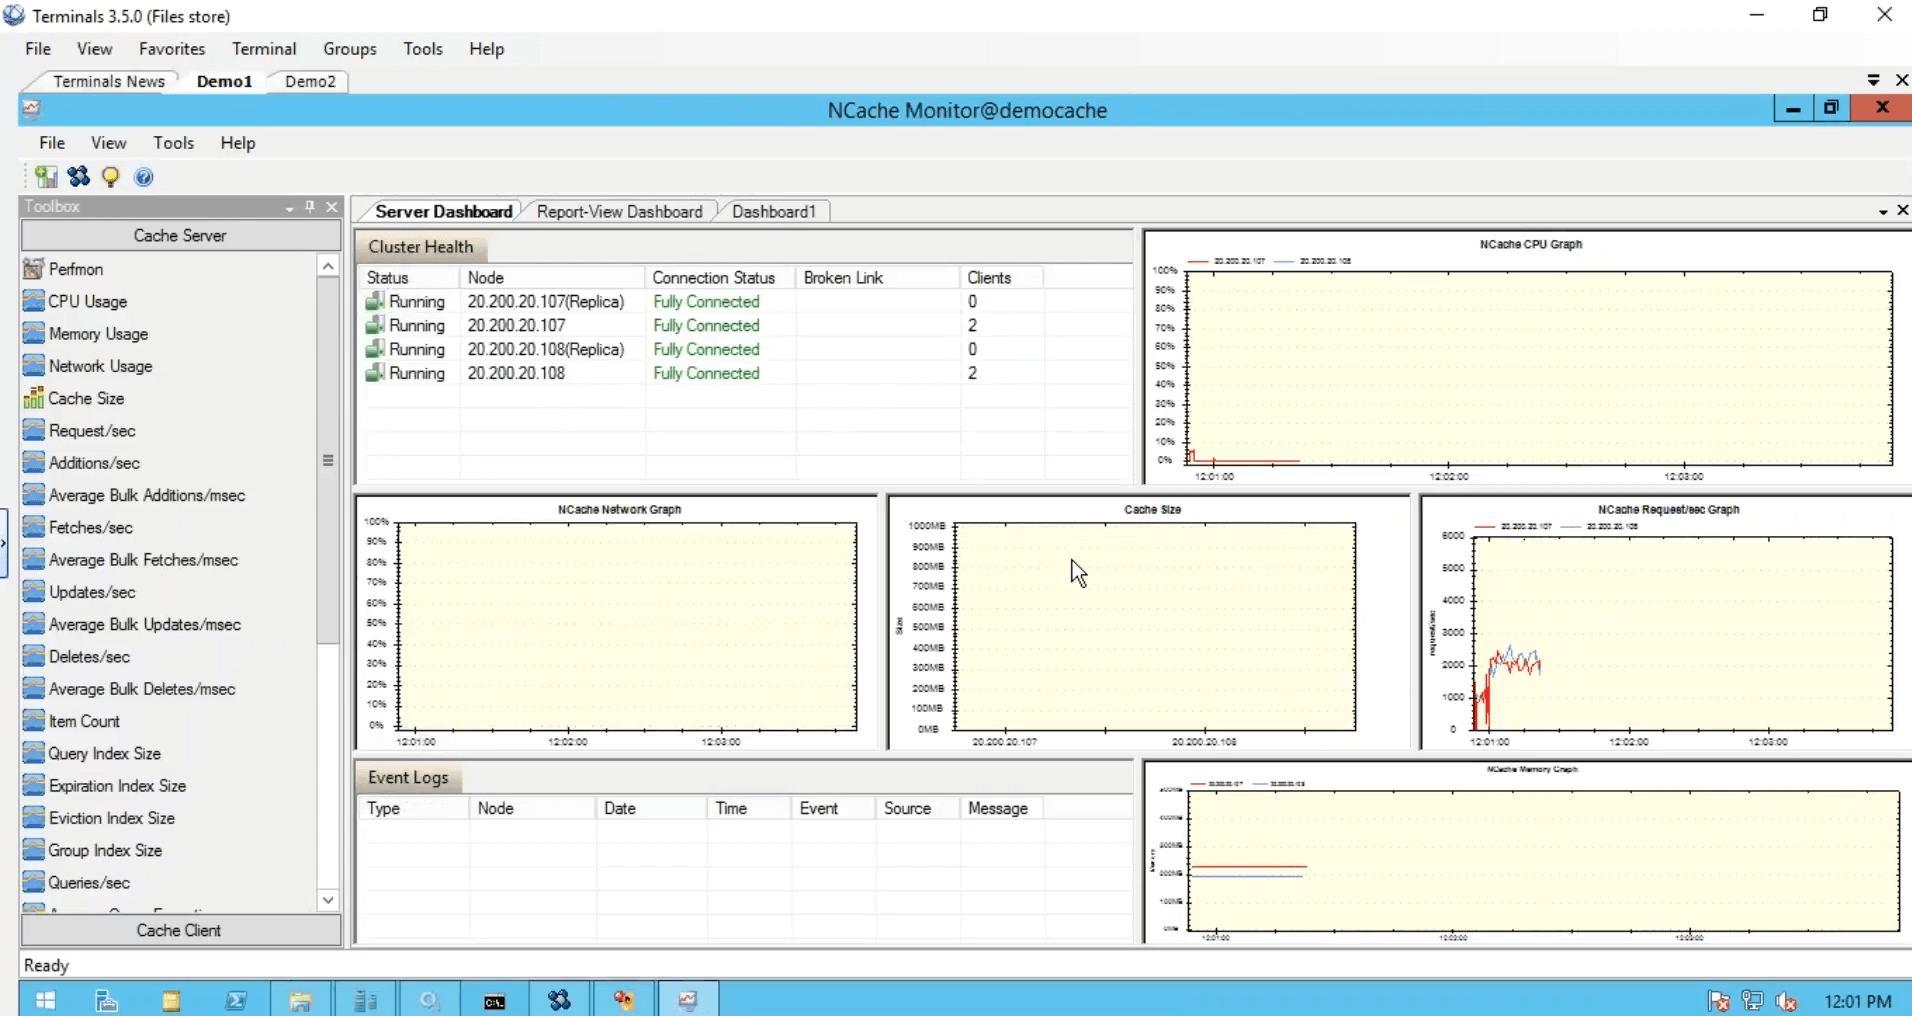Click the network tray icon
Image resolution: width=1912 pixels, height=1016 pixels.
[x=1752, y=1000]
